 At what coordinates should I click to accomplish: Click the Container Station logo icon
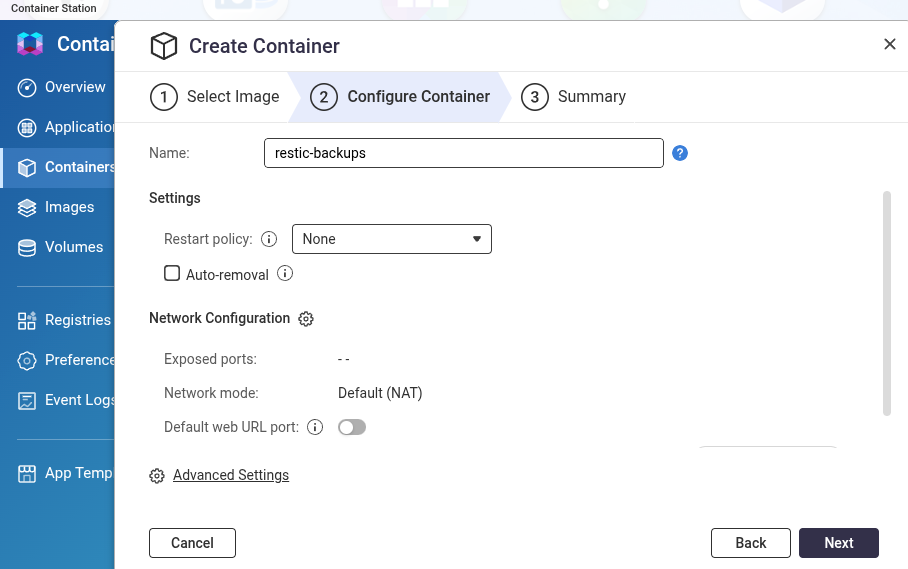click(x=30, y=44)
